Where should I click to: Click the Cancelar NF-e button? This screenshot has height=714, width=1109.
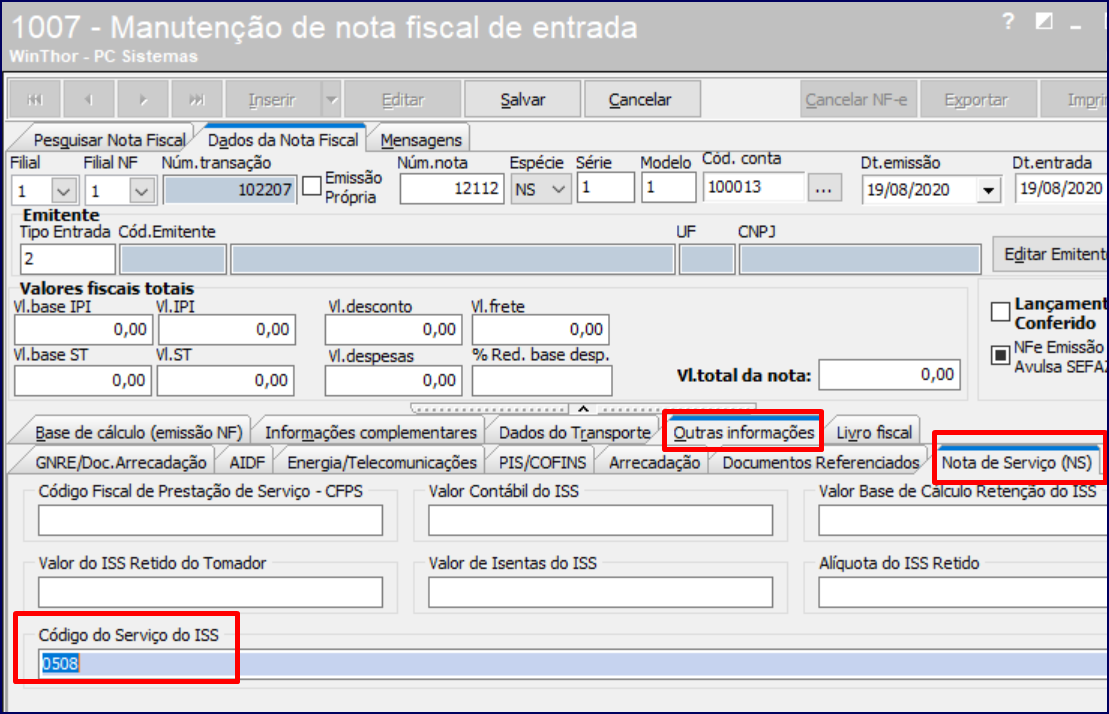point(857,100)
